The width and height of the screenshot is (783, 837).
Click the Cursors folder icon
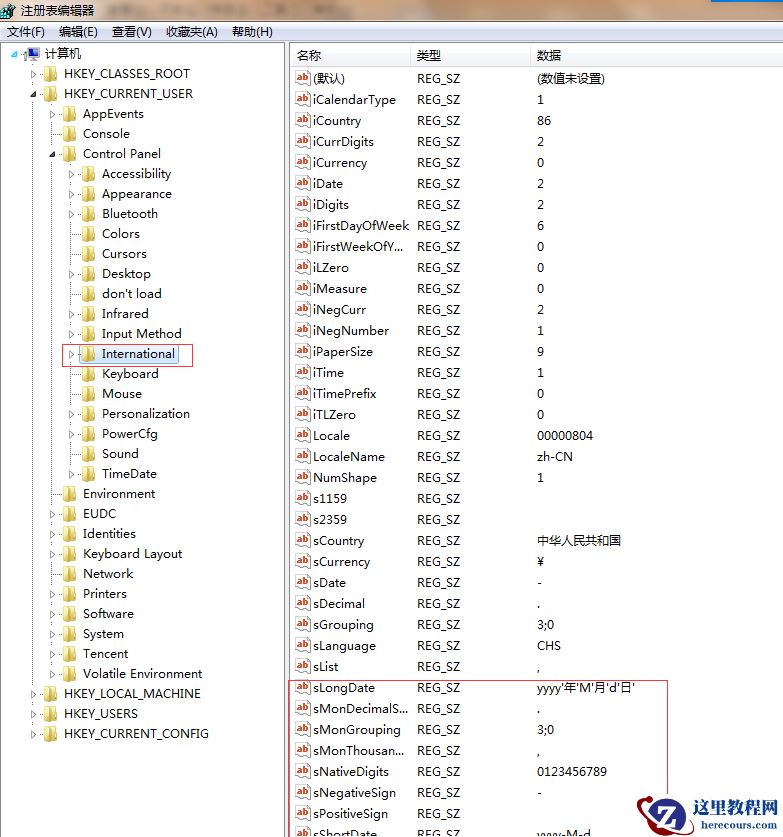coord(89,254)
